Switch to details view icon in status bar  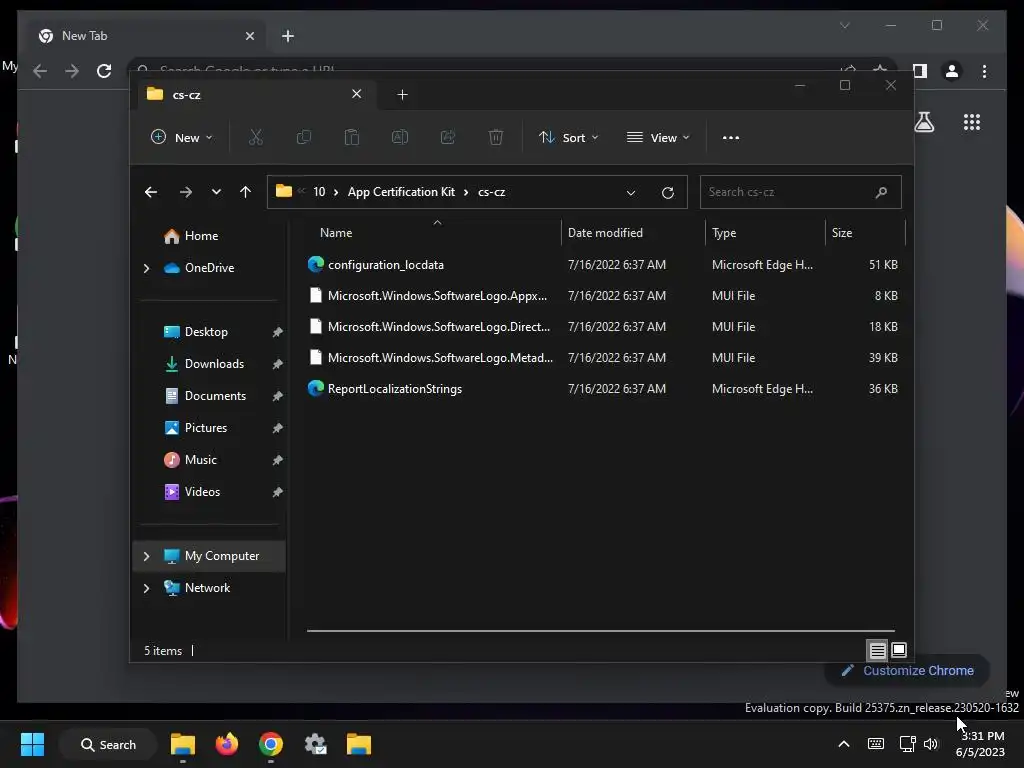pyautogui.click(x=877, y=650)
